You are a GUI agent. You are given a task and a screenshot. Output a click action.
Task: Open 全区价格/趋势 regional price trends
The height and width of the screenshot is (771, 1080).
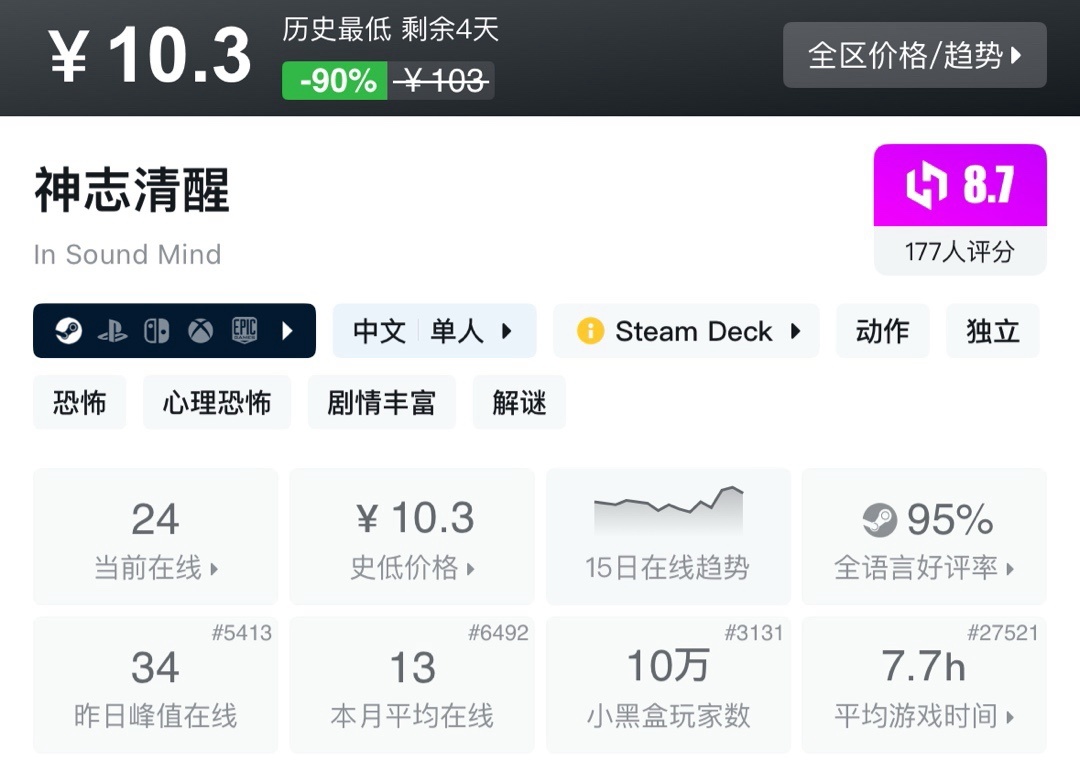tap(914, 55)
